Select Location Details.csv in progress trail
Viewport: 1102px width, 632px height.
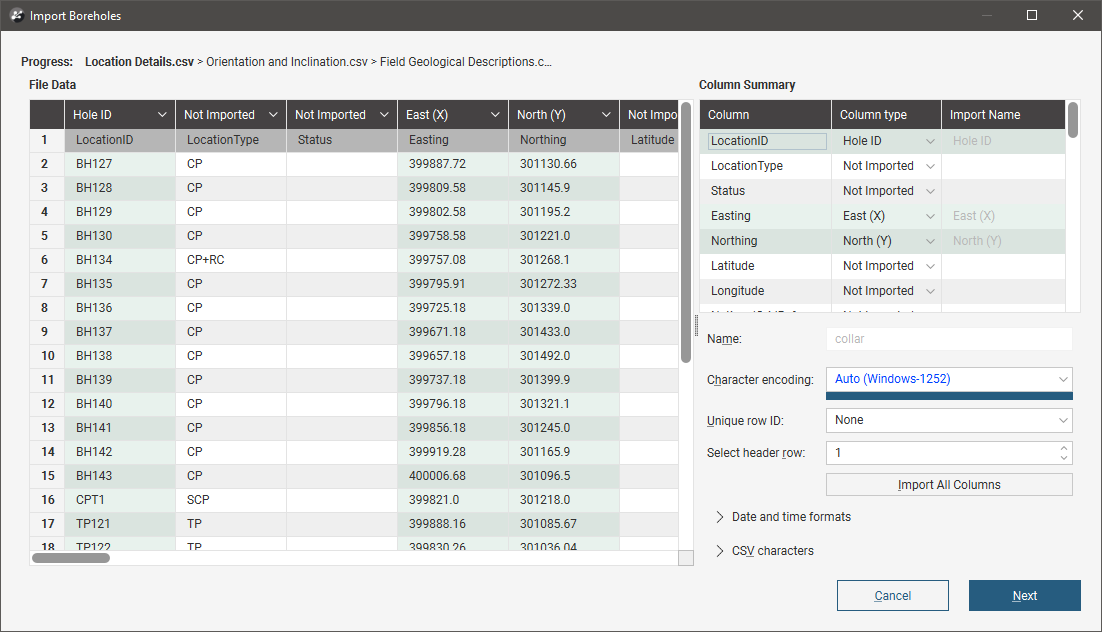click(139, 62)
